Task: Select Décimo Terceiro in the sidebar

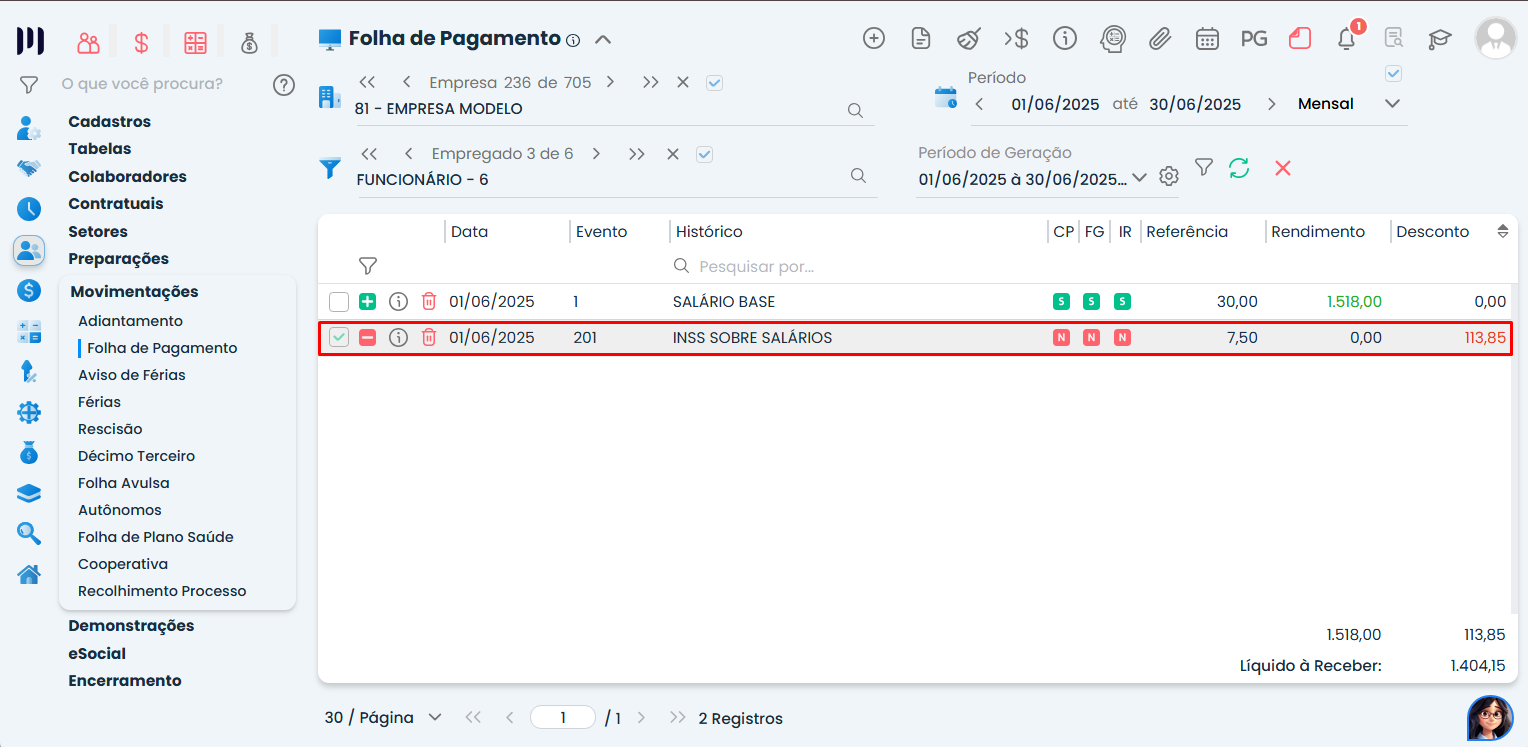Action: tap(136, 456)
